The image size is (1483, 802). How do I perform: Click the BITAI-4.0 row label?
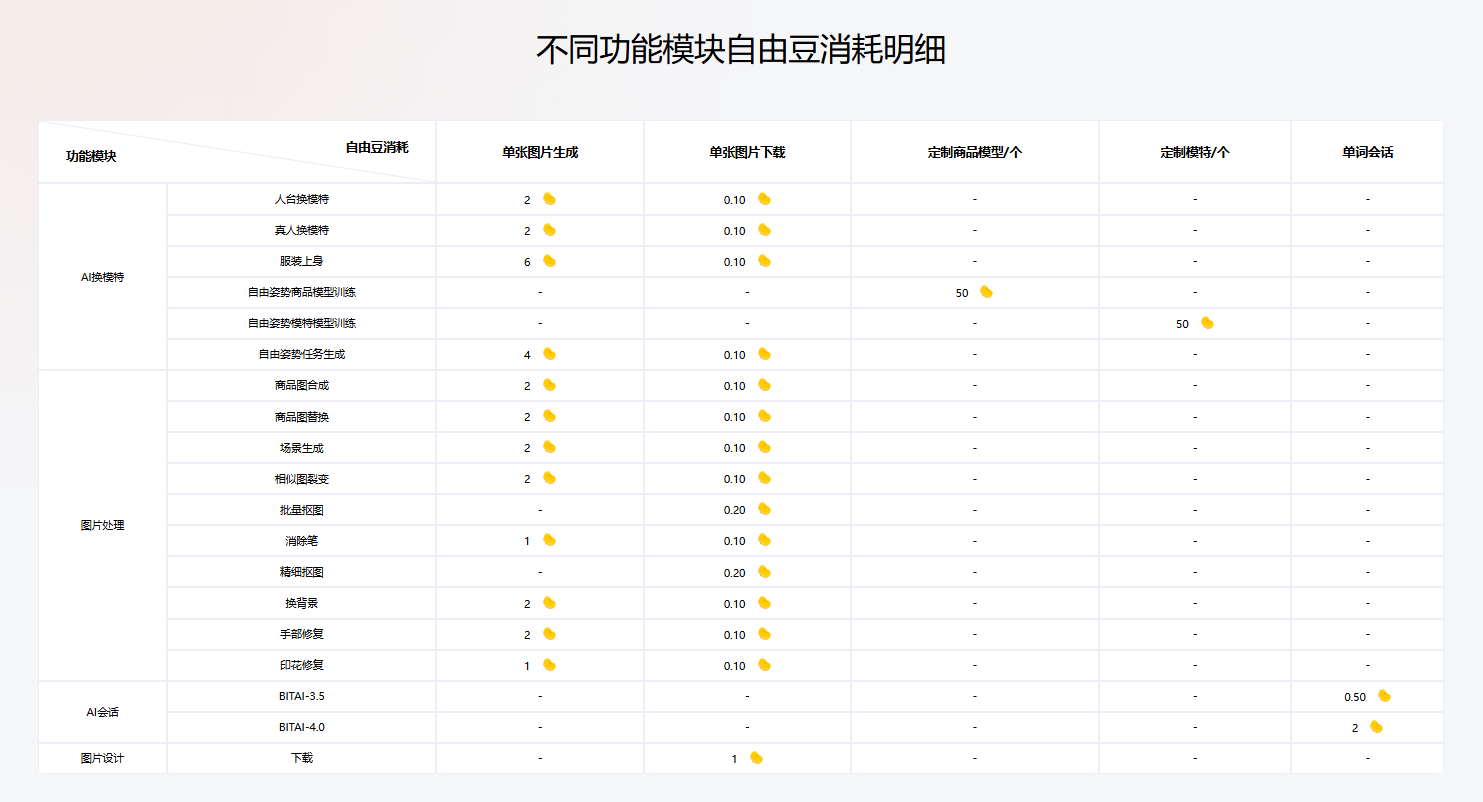click(x=302, y=727)
